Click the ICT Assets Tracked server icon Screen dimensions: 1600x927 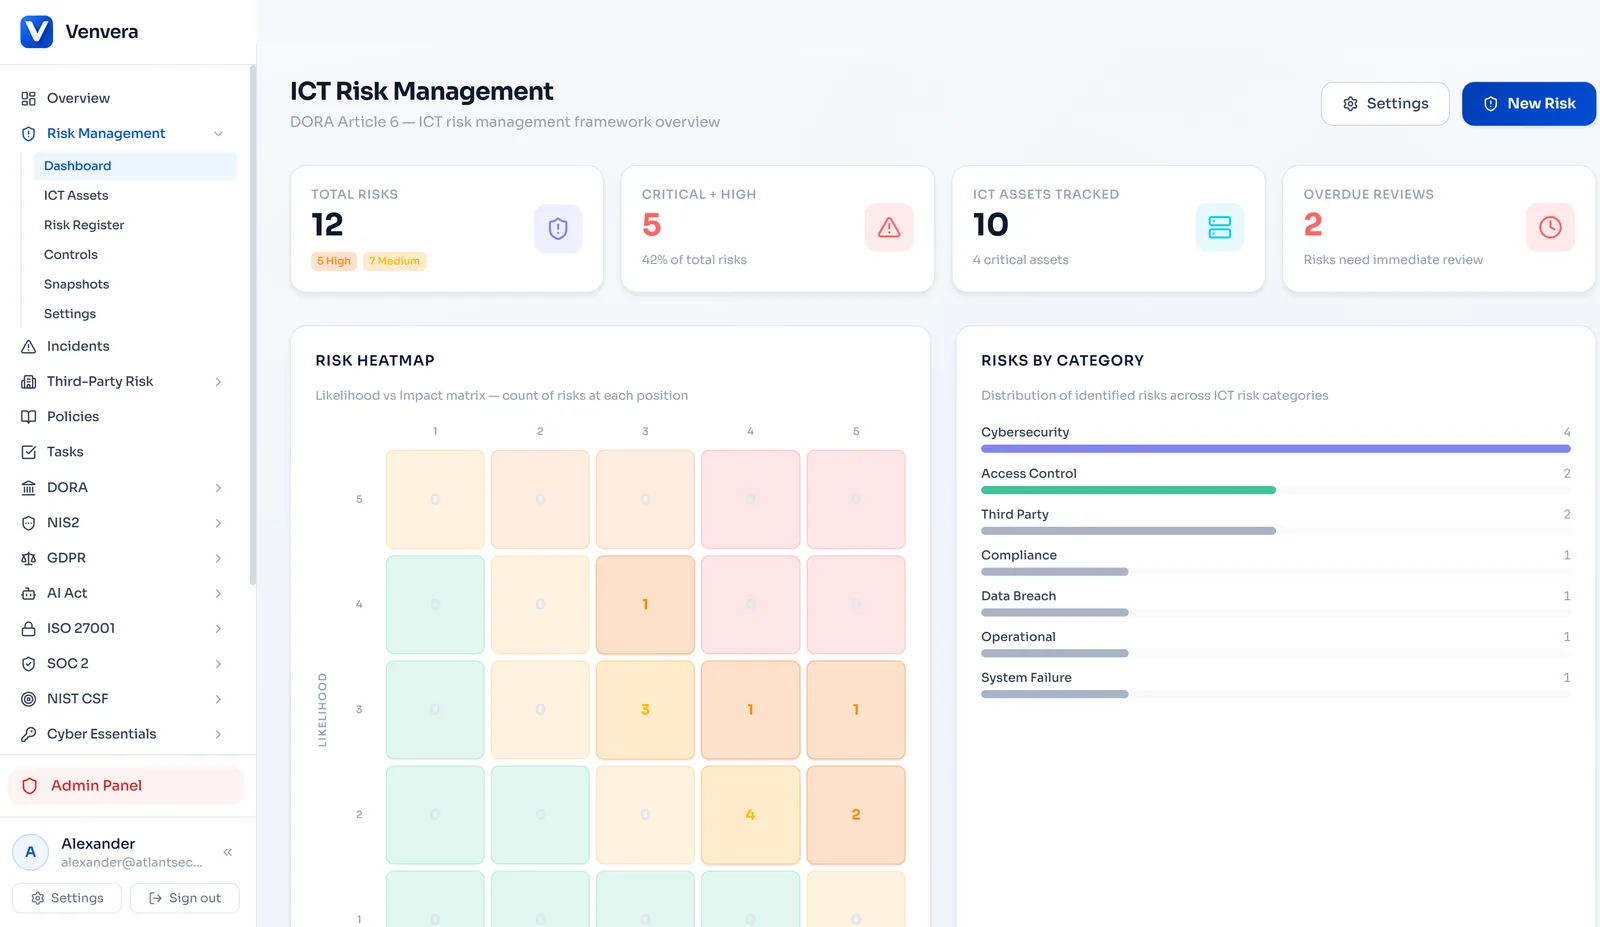coord(1220,228)
